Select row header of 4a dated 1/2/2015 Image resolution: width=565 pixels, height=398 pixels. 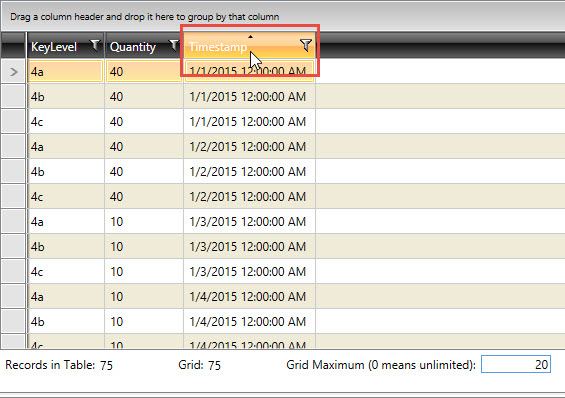13,147
